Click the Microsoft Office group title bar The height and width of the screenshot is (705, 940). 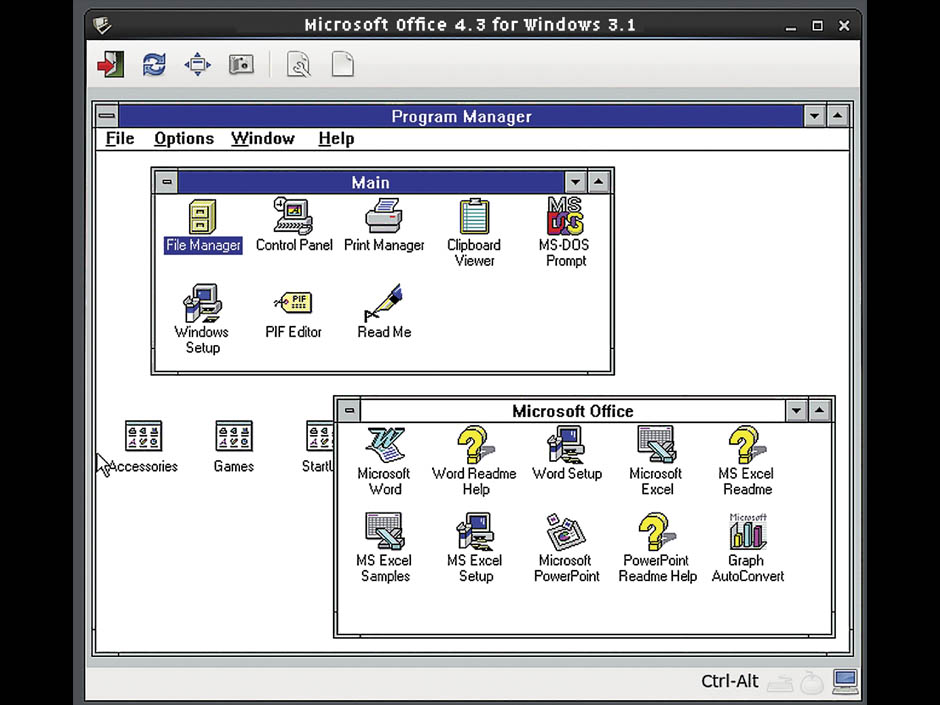pos(573,411)
